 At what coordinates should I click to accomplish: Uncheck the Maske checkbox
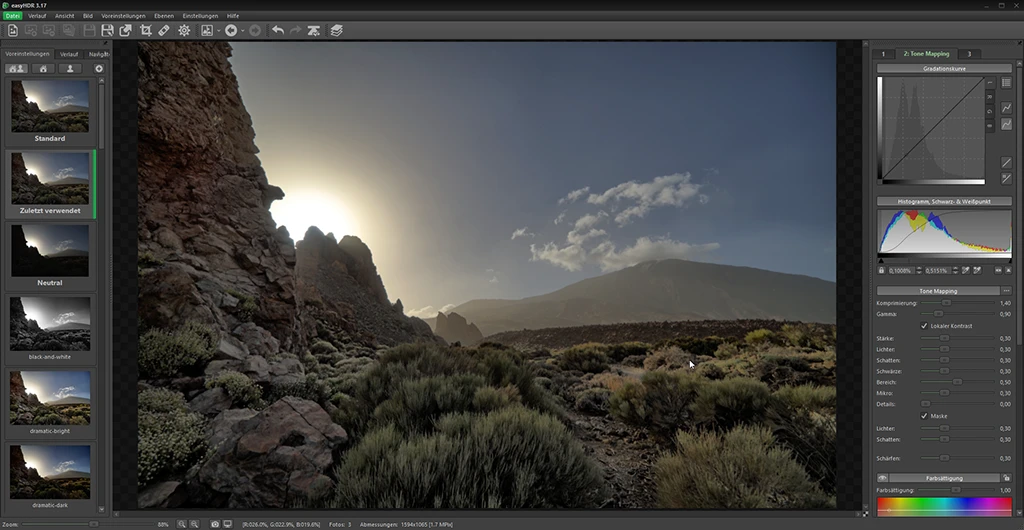pos(923,416)
